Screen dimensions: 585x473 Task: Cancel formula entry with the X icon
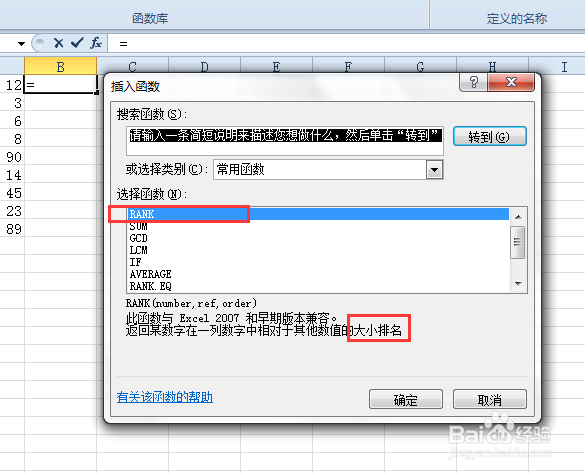pos(58,43)
